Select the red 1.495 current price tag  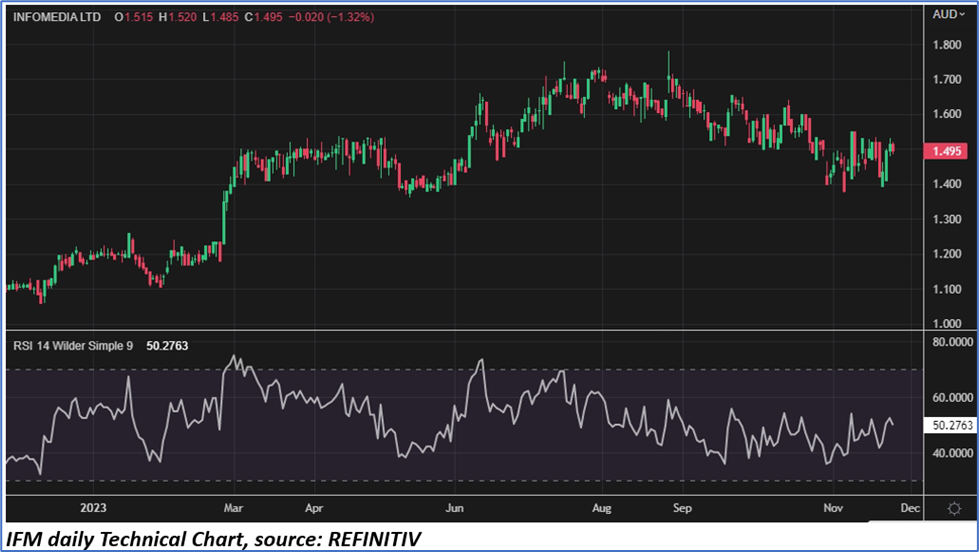(x=946, y=151)
